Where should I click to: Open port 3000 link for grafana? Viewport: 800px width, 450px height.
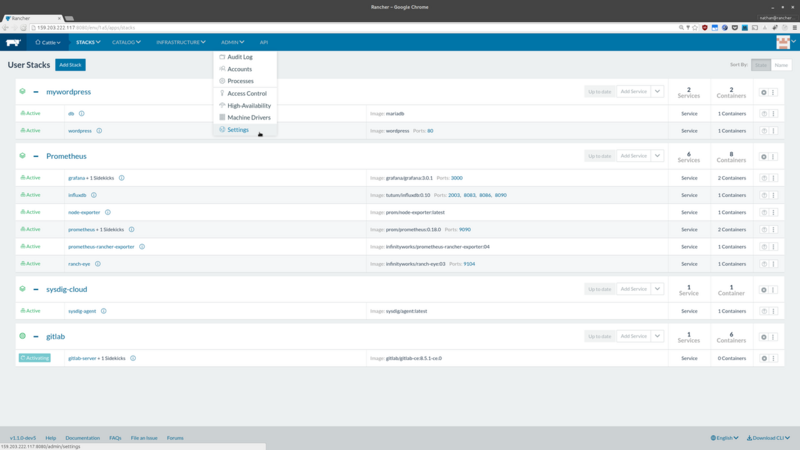(457, 178)
